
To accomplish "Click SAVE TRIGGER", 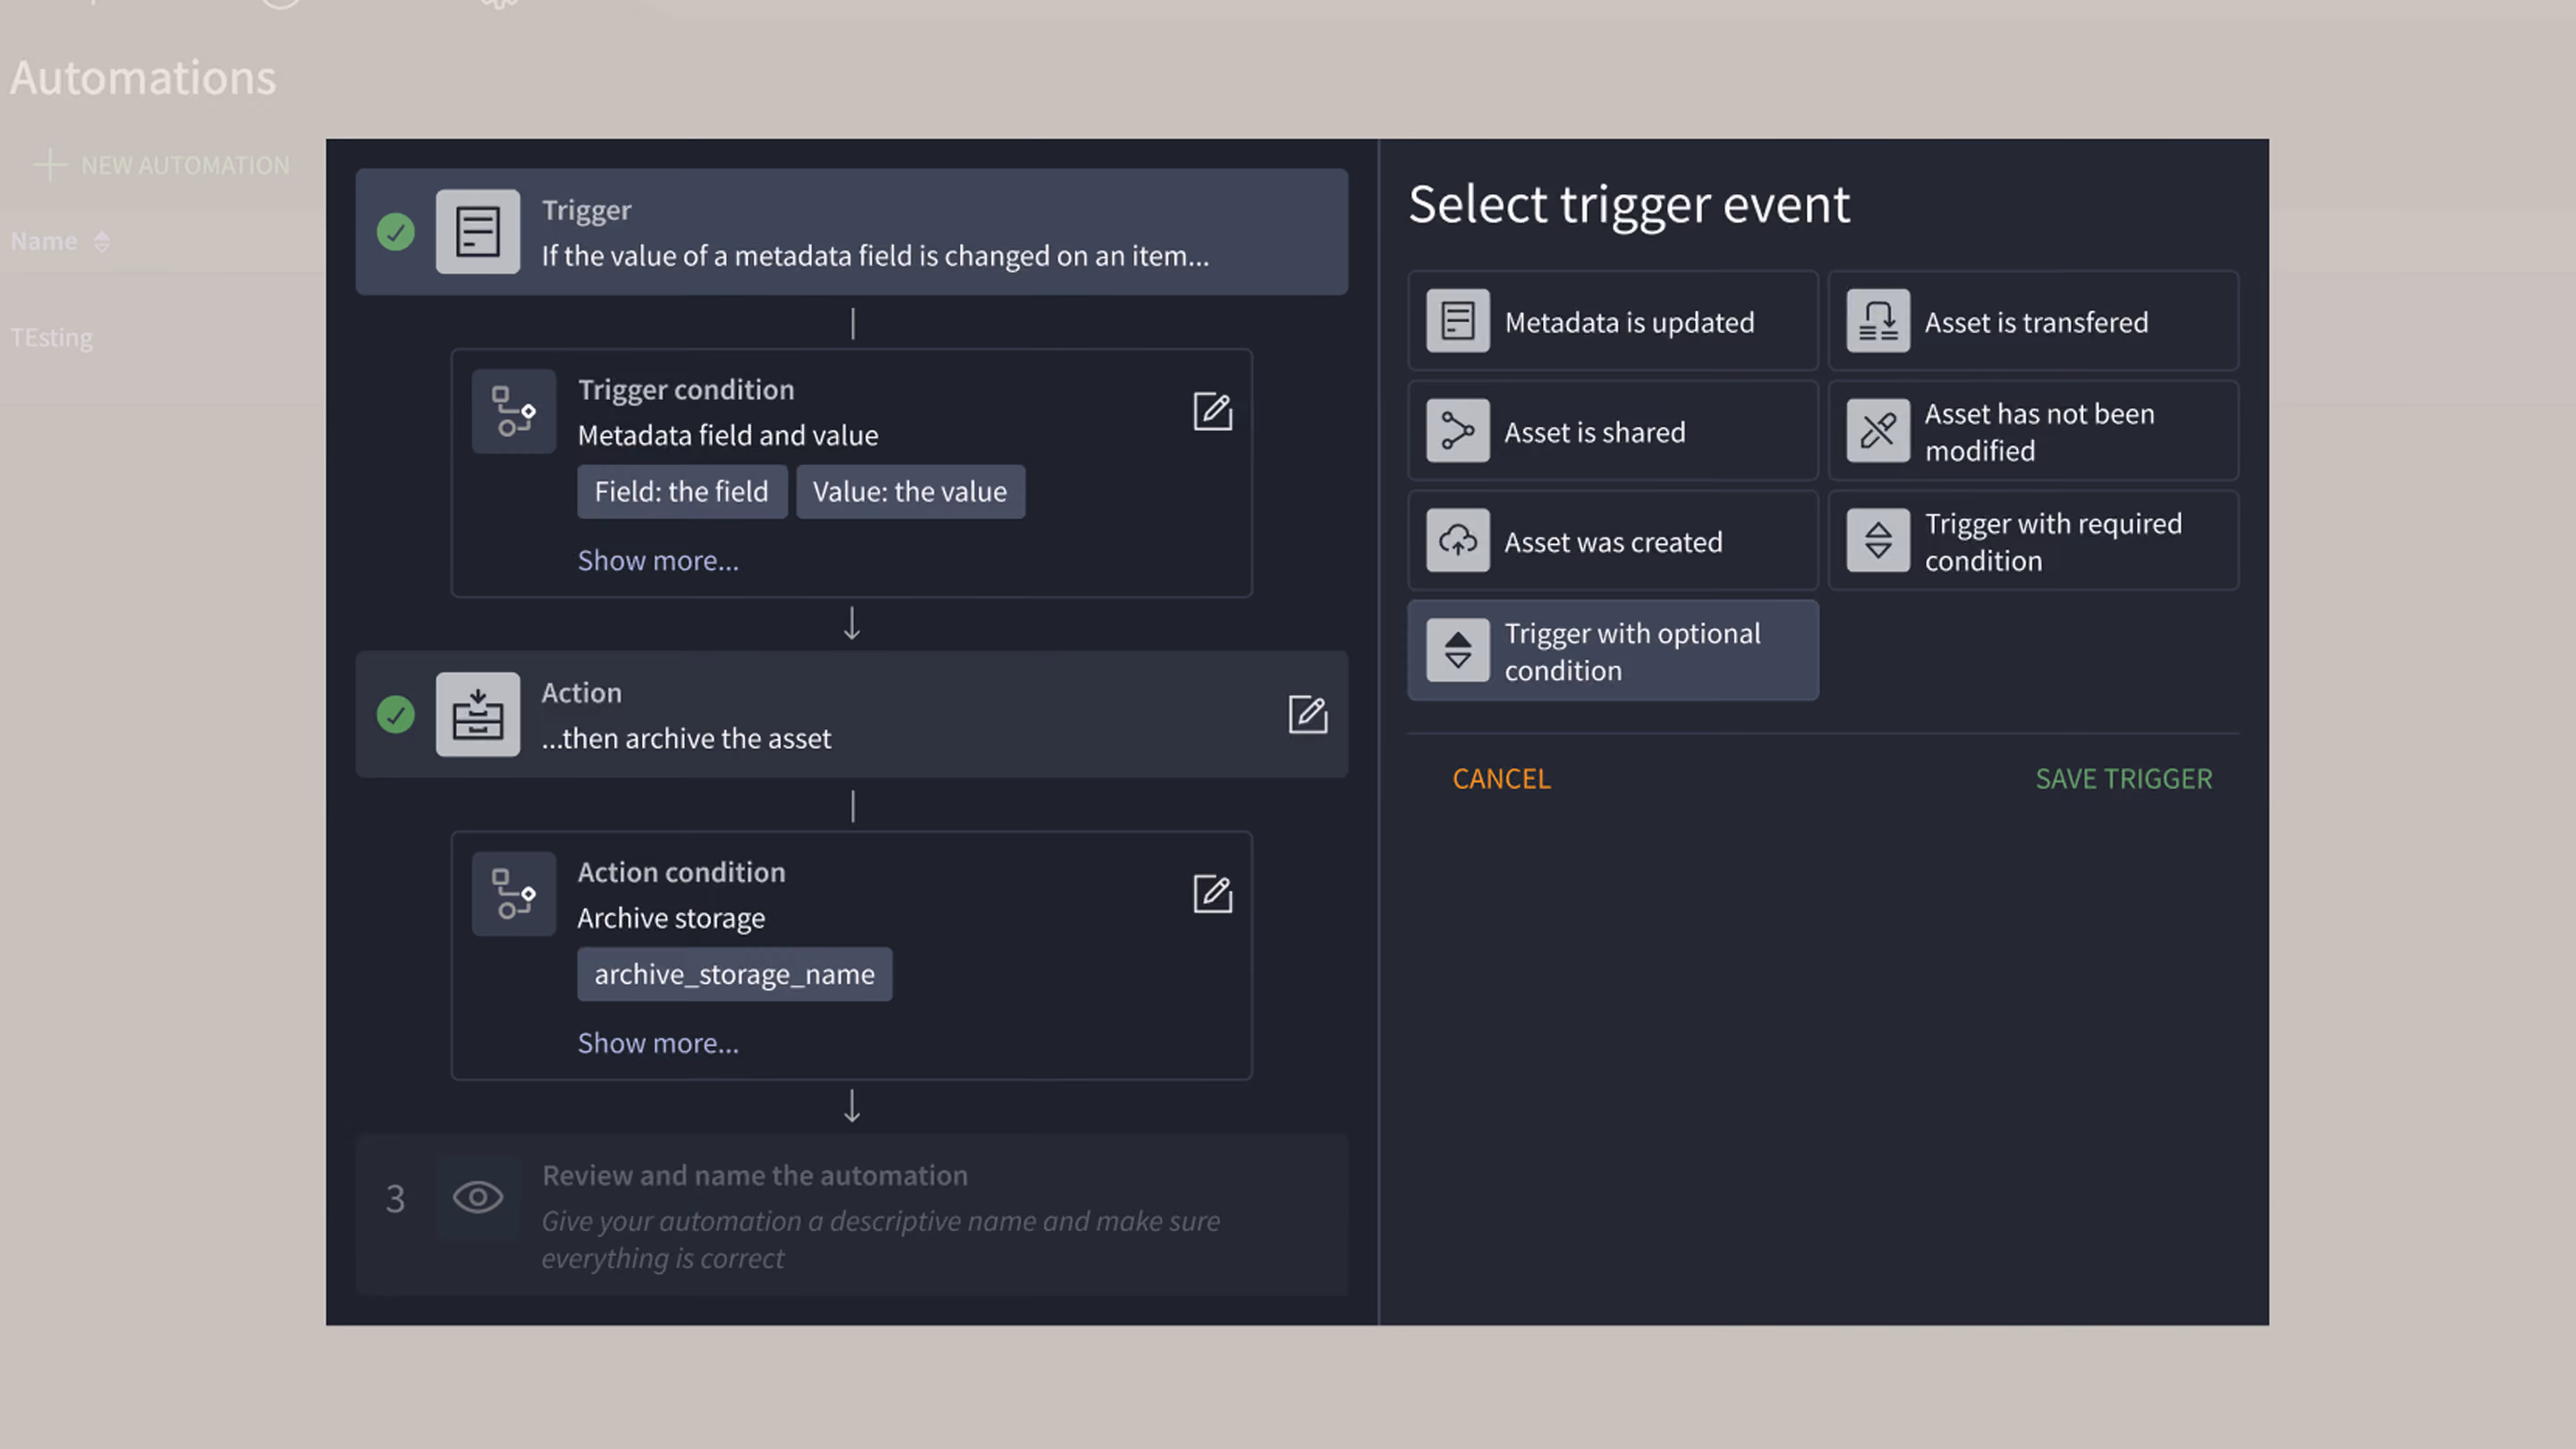I will pos(2123,778).
